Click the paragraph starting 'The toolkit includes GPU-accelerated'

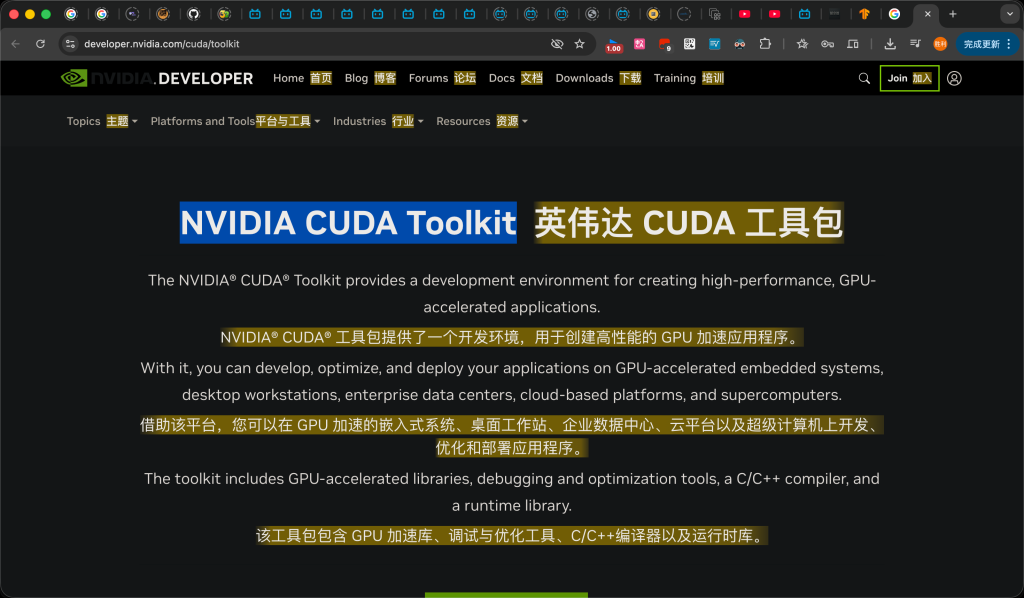coord(512,492)
